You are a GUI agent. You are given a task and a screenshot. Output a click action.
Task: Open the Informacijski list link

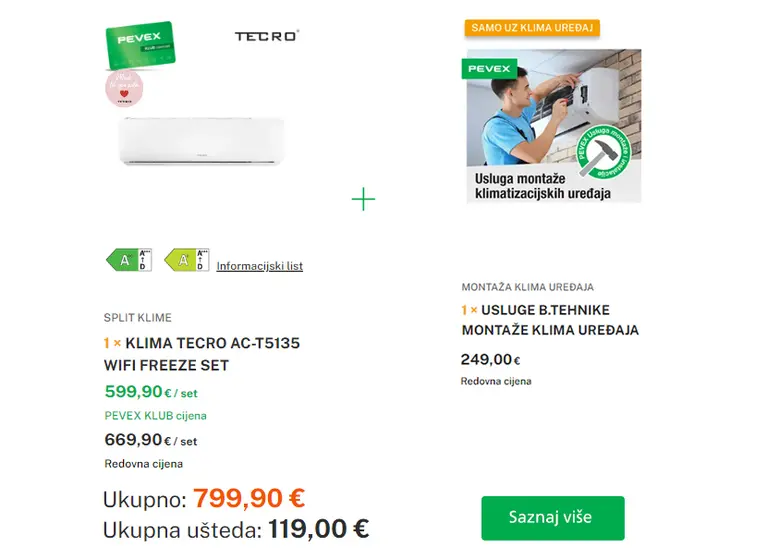pos(260,266)
